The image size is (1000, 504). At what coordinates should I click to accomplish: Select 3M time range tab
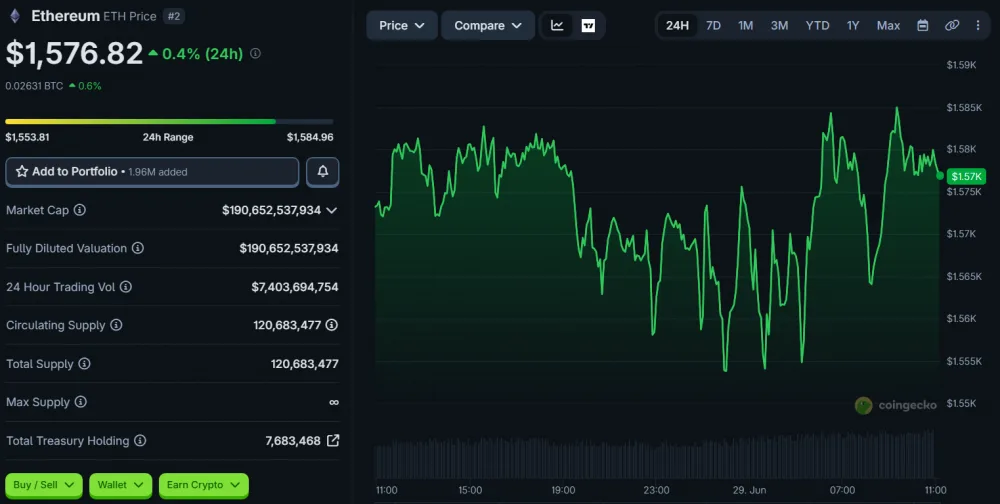pos(779,26)
